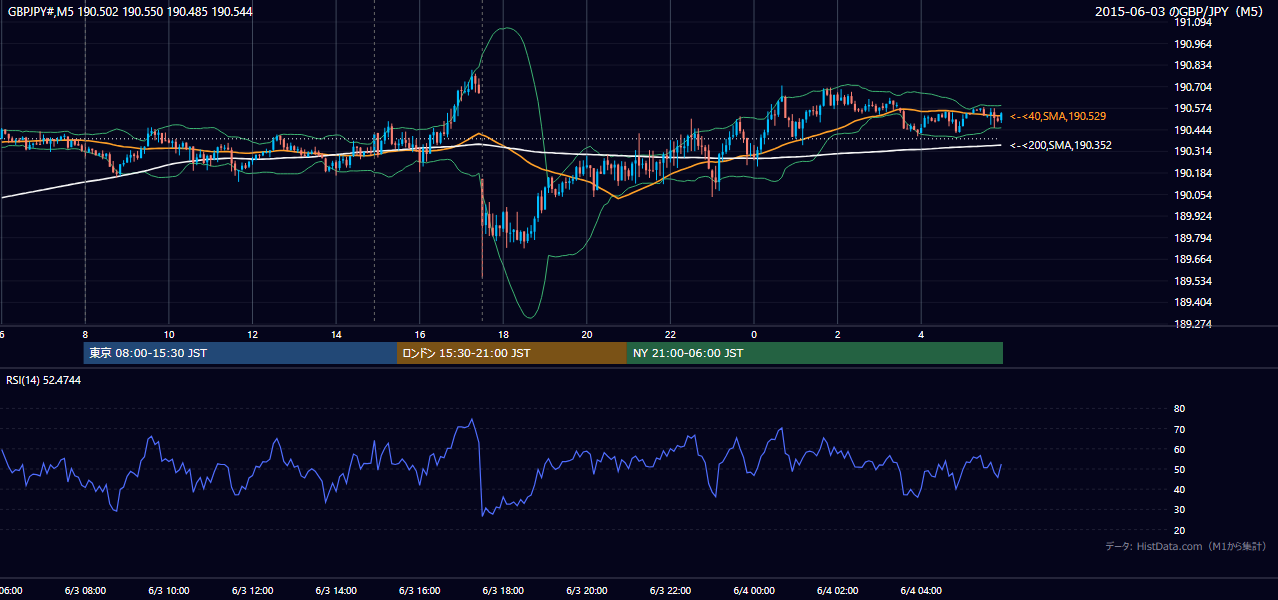Click the white <-<200,SMA,190.352 label

click(x=1061, y=146)
